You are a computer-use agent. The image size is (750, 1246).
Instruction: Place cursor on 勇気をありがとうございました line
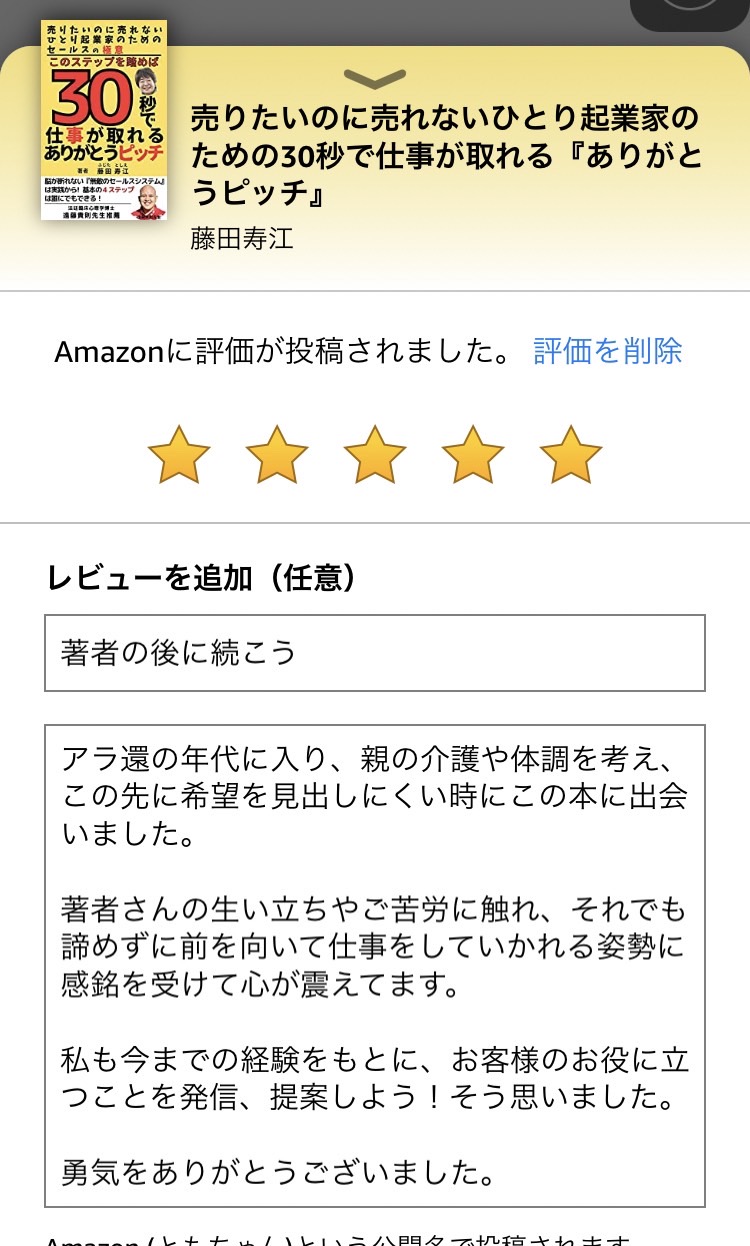coord(279,1172)
